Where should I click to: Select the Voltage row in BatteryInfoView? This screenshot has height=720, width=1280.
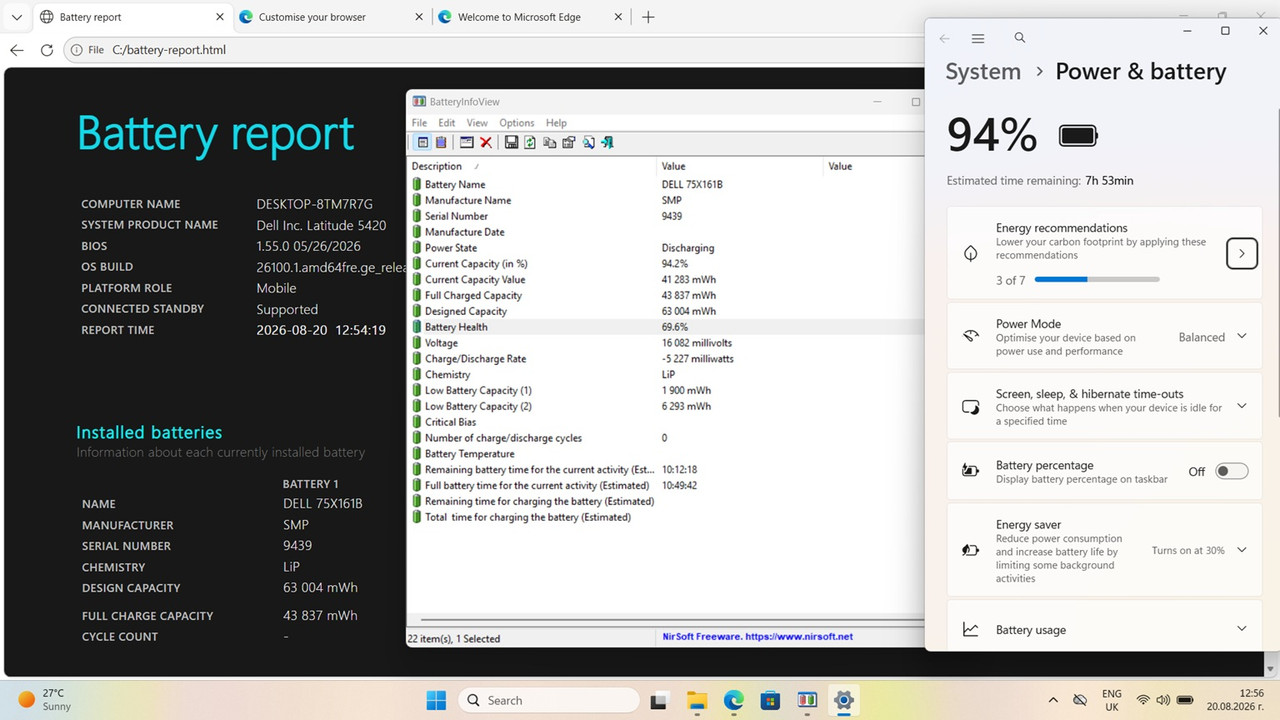click(666, 343)
